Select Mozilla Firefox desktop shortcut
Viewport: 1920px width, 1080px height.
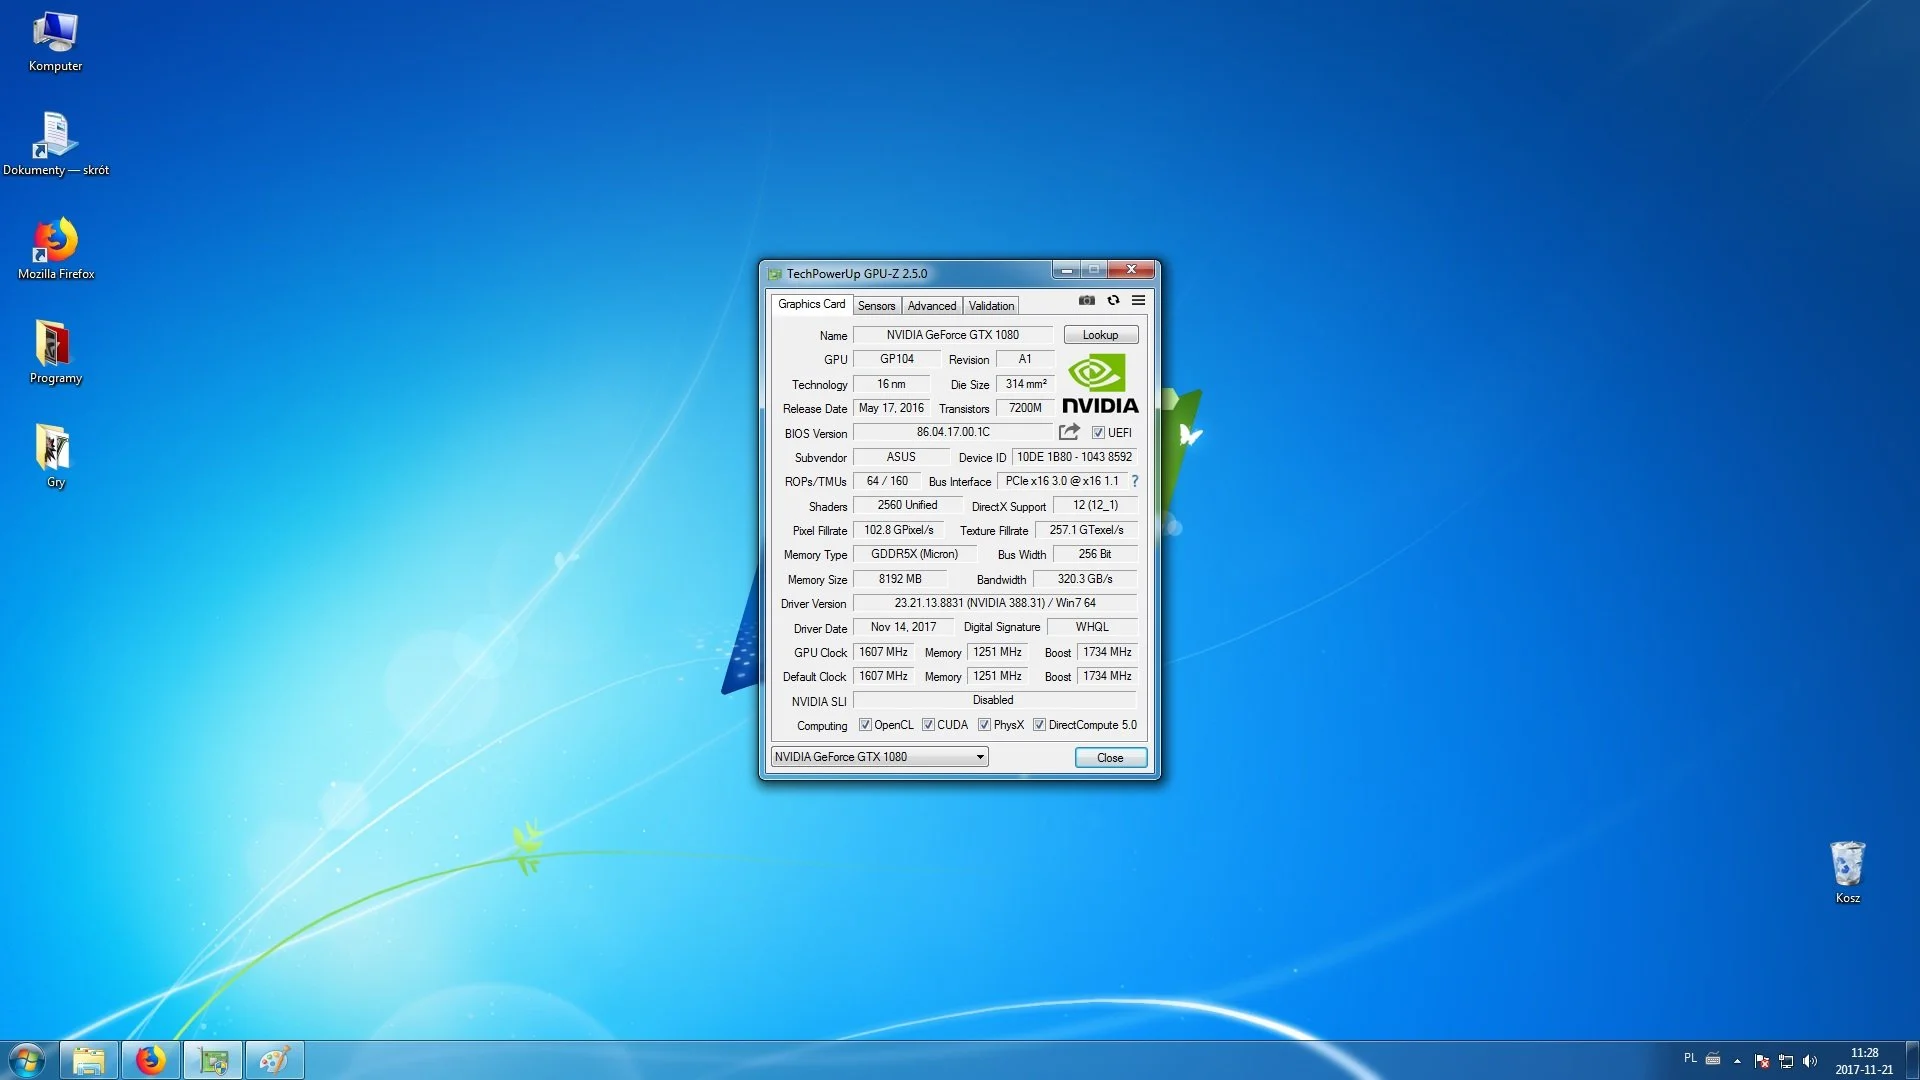[55, 249]
